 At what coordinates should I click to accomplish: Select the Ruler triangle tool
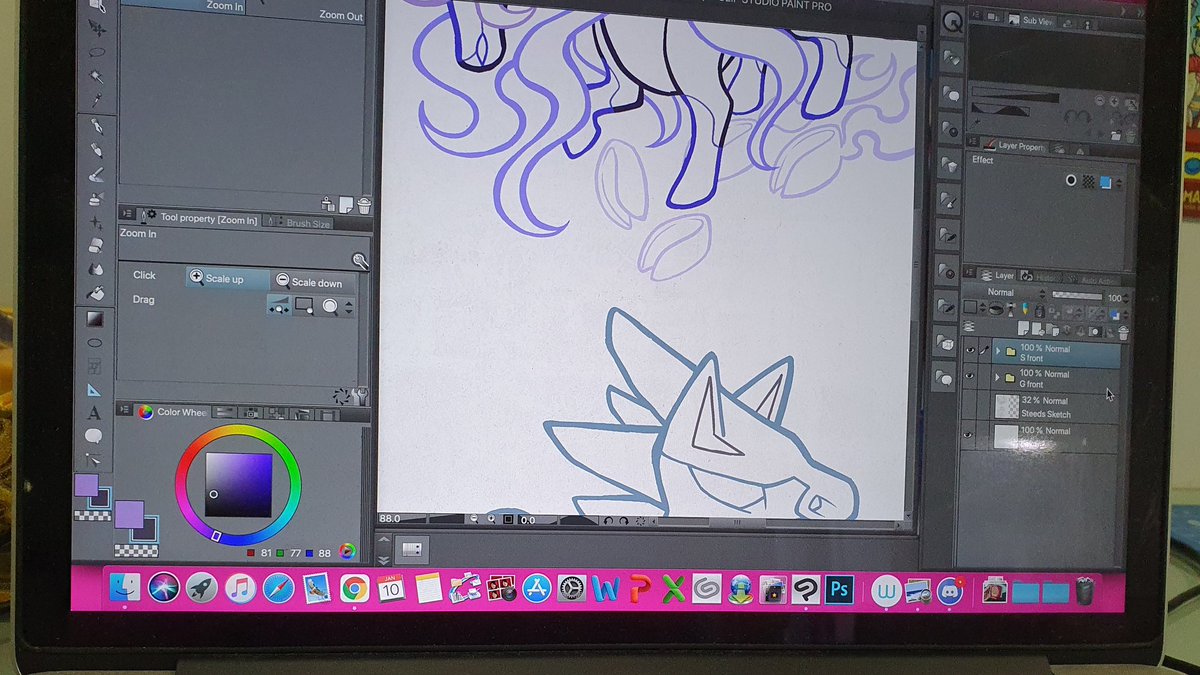coord(94,390)
